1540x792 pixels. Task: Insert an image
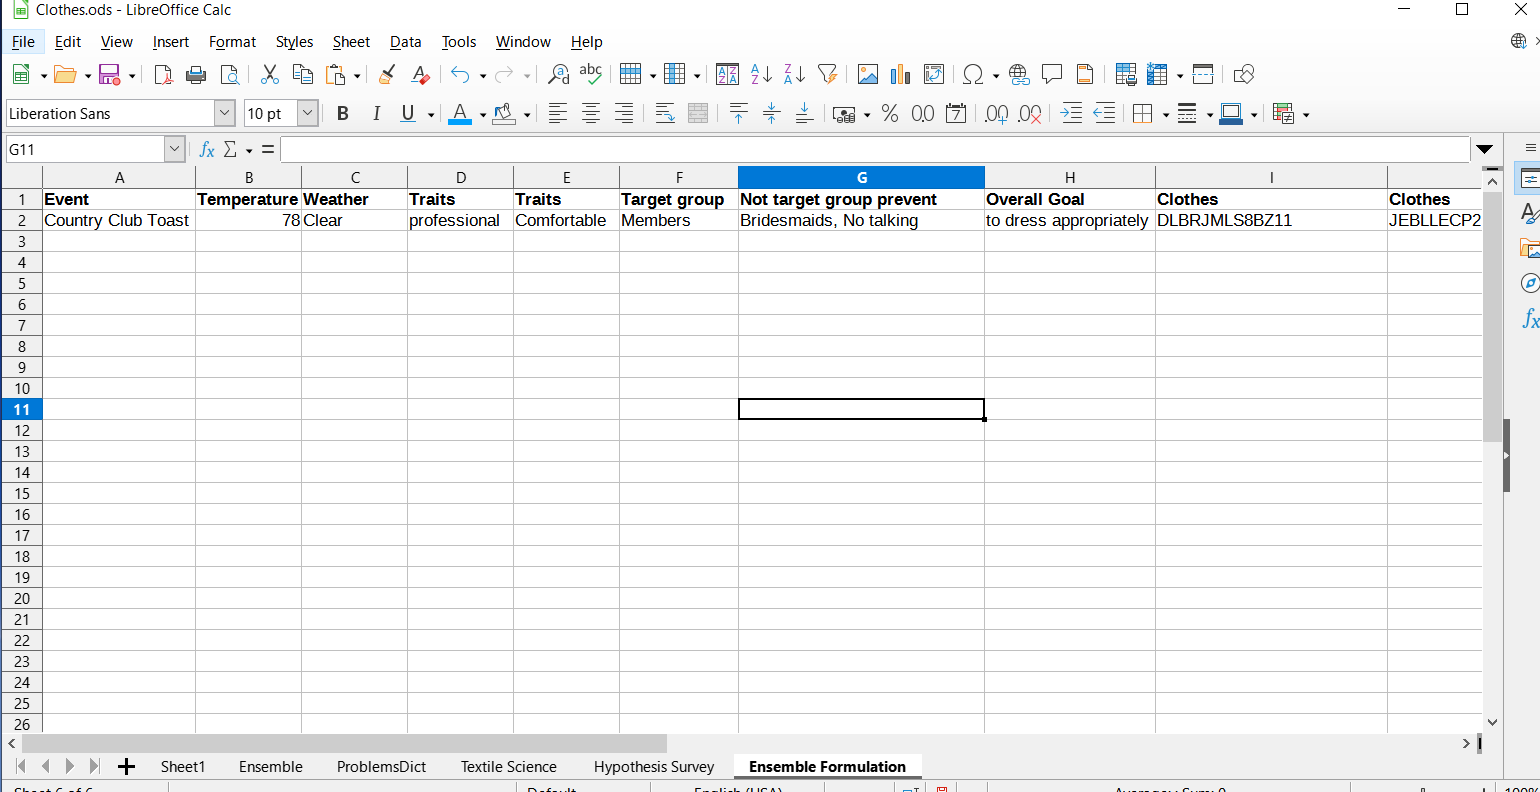pos(868,75)
